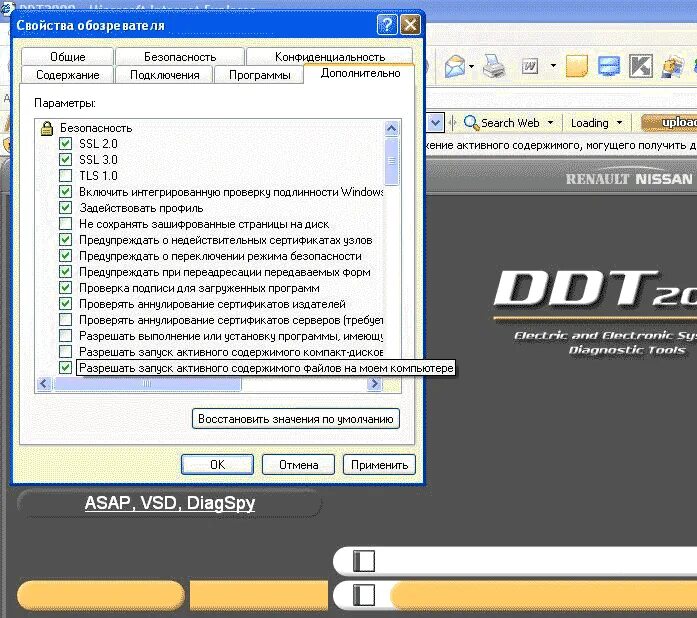Click the scroll left arrow of Параметры list

[44, 383]
